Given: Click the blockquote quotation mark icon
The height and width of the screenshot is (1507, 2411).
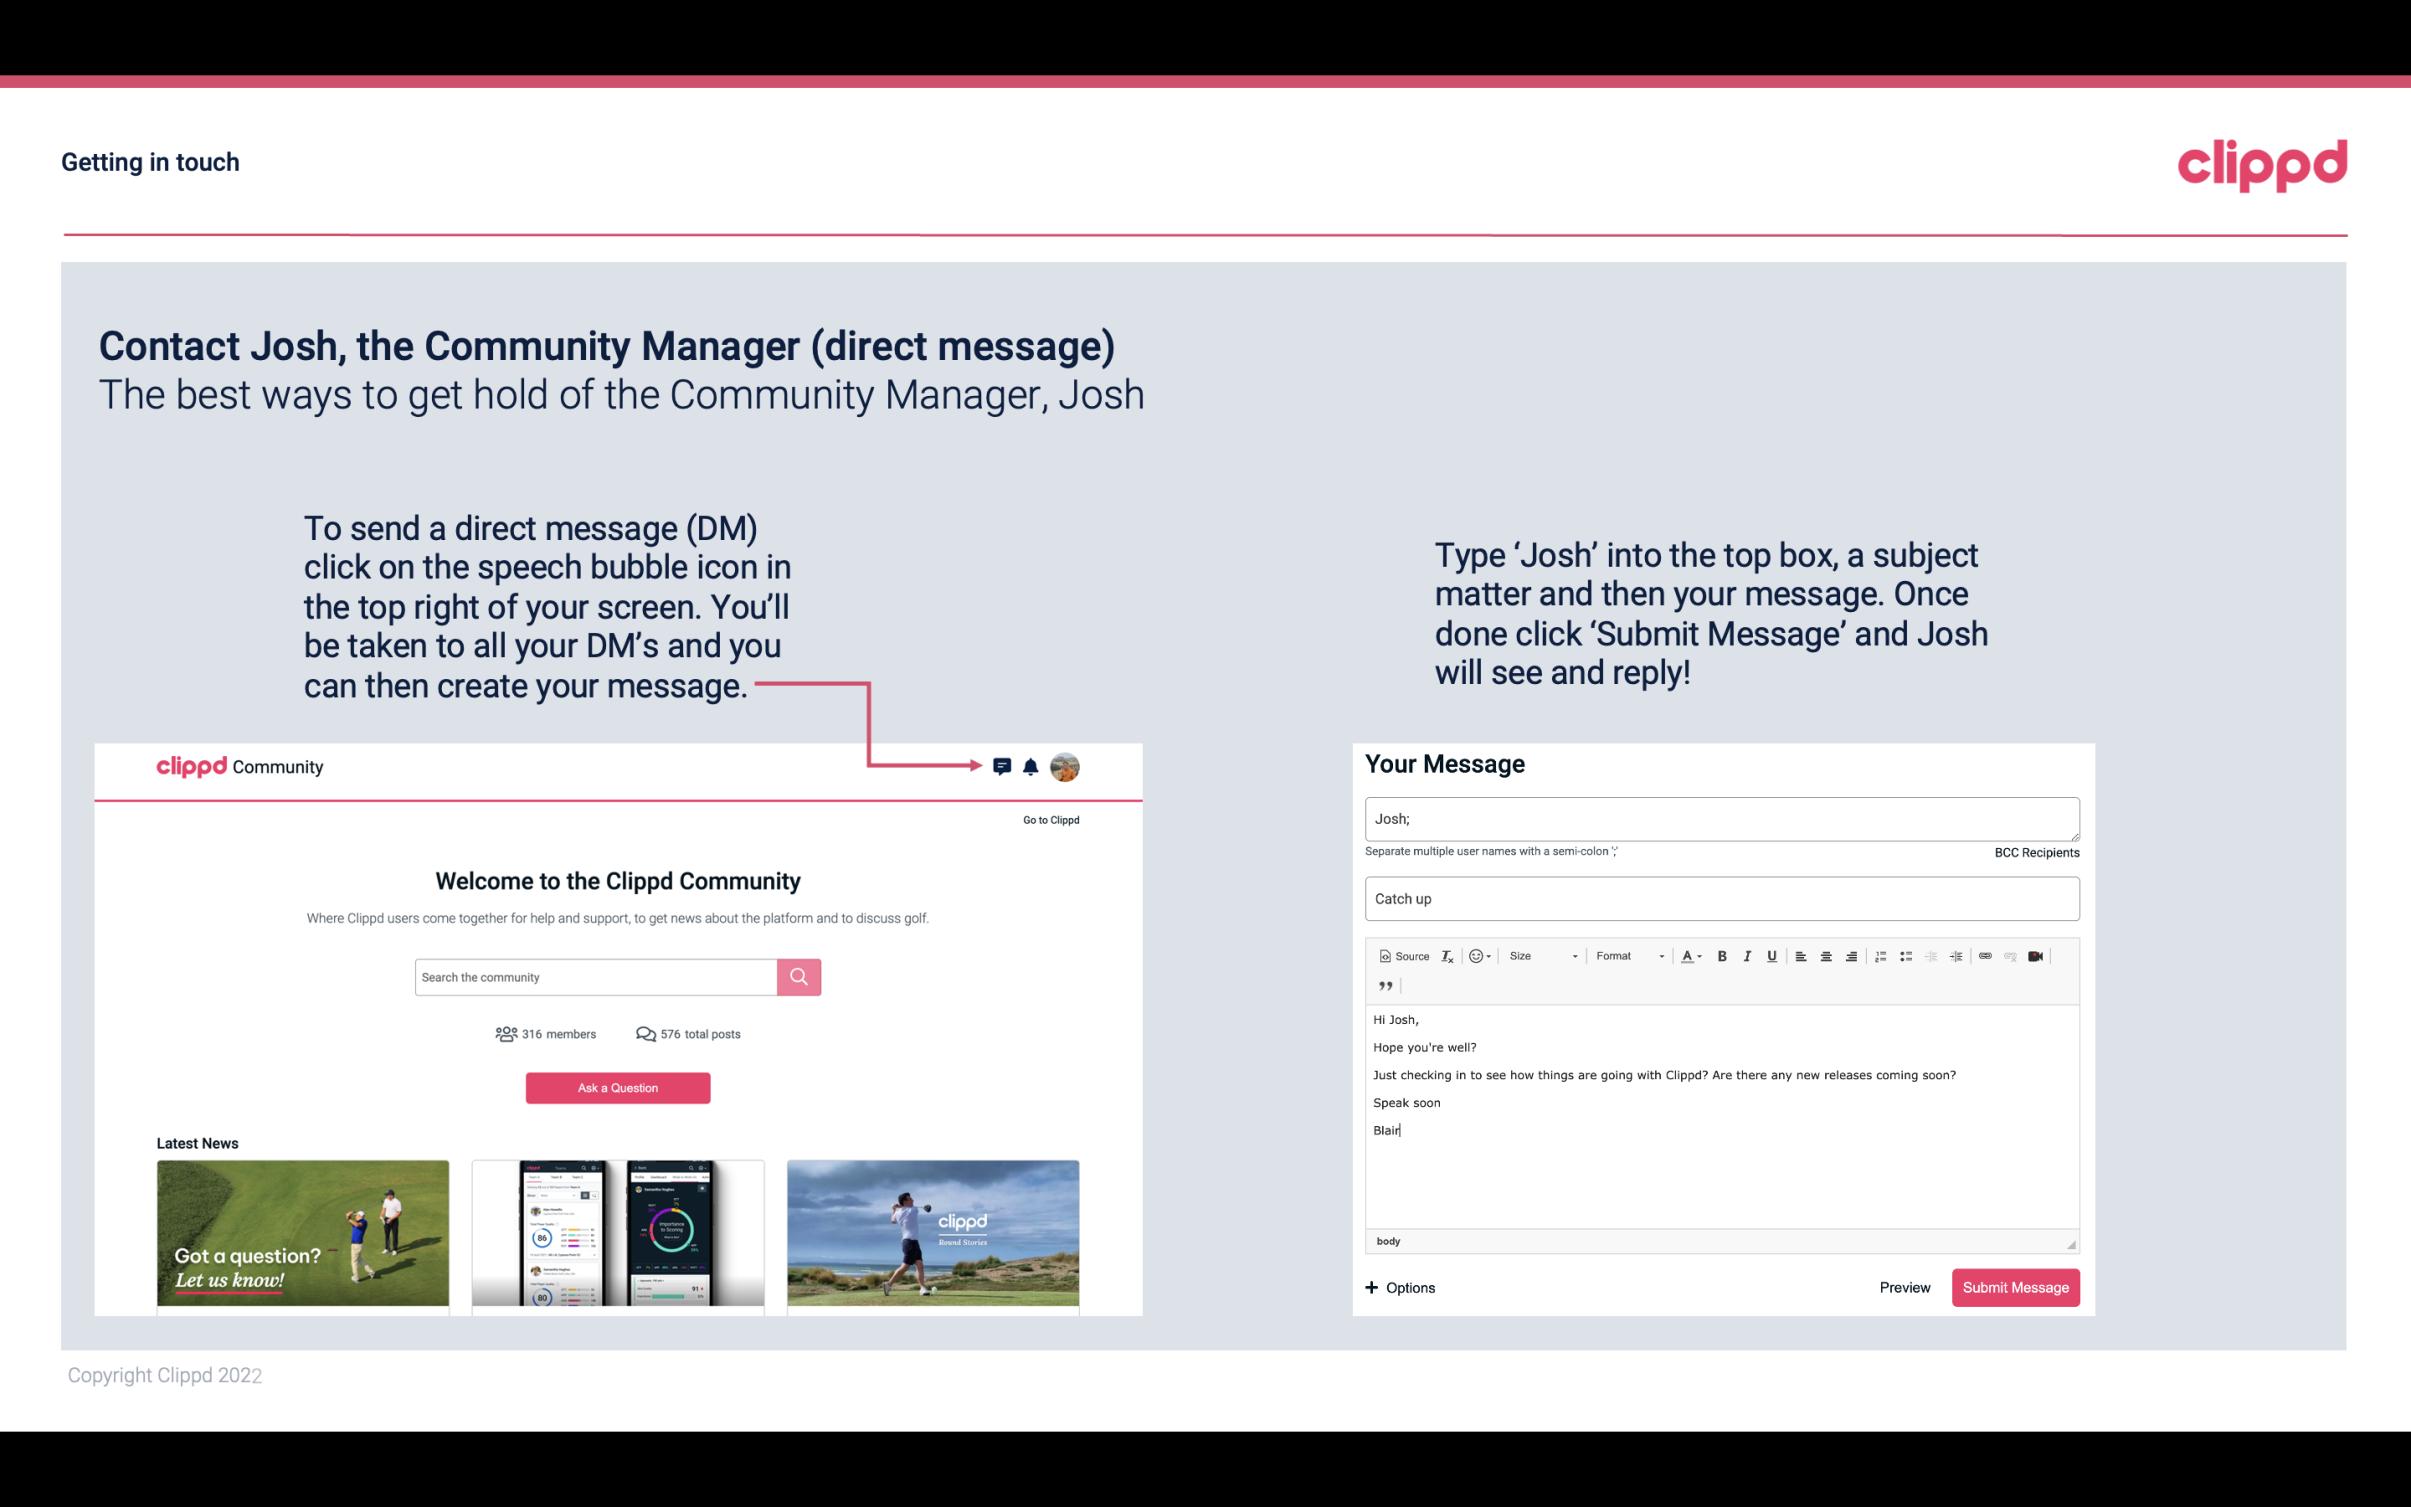Looking at the screenshot, I should 1382,986.
